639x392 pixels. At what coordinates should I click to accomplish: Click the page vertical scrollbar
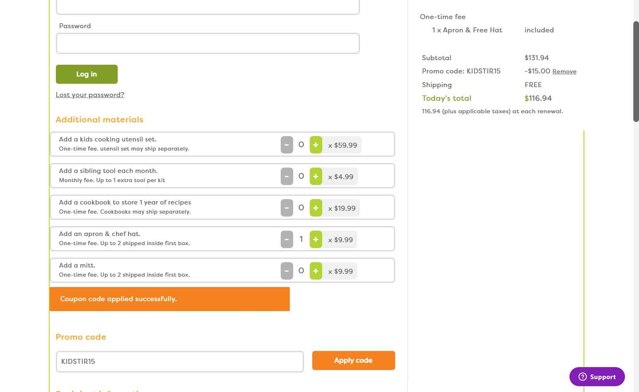636,72
